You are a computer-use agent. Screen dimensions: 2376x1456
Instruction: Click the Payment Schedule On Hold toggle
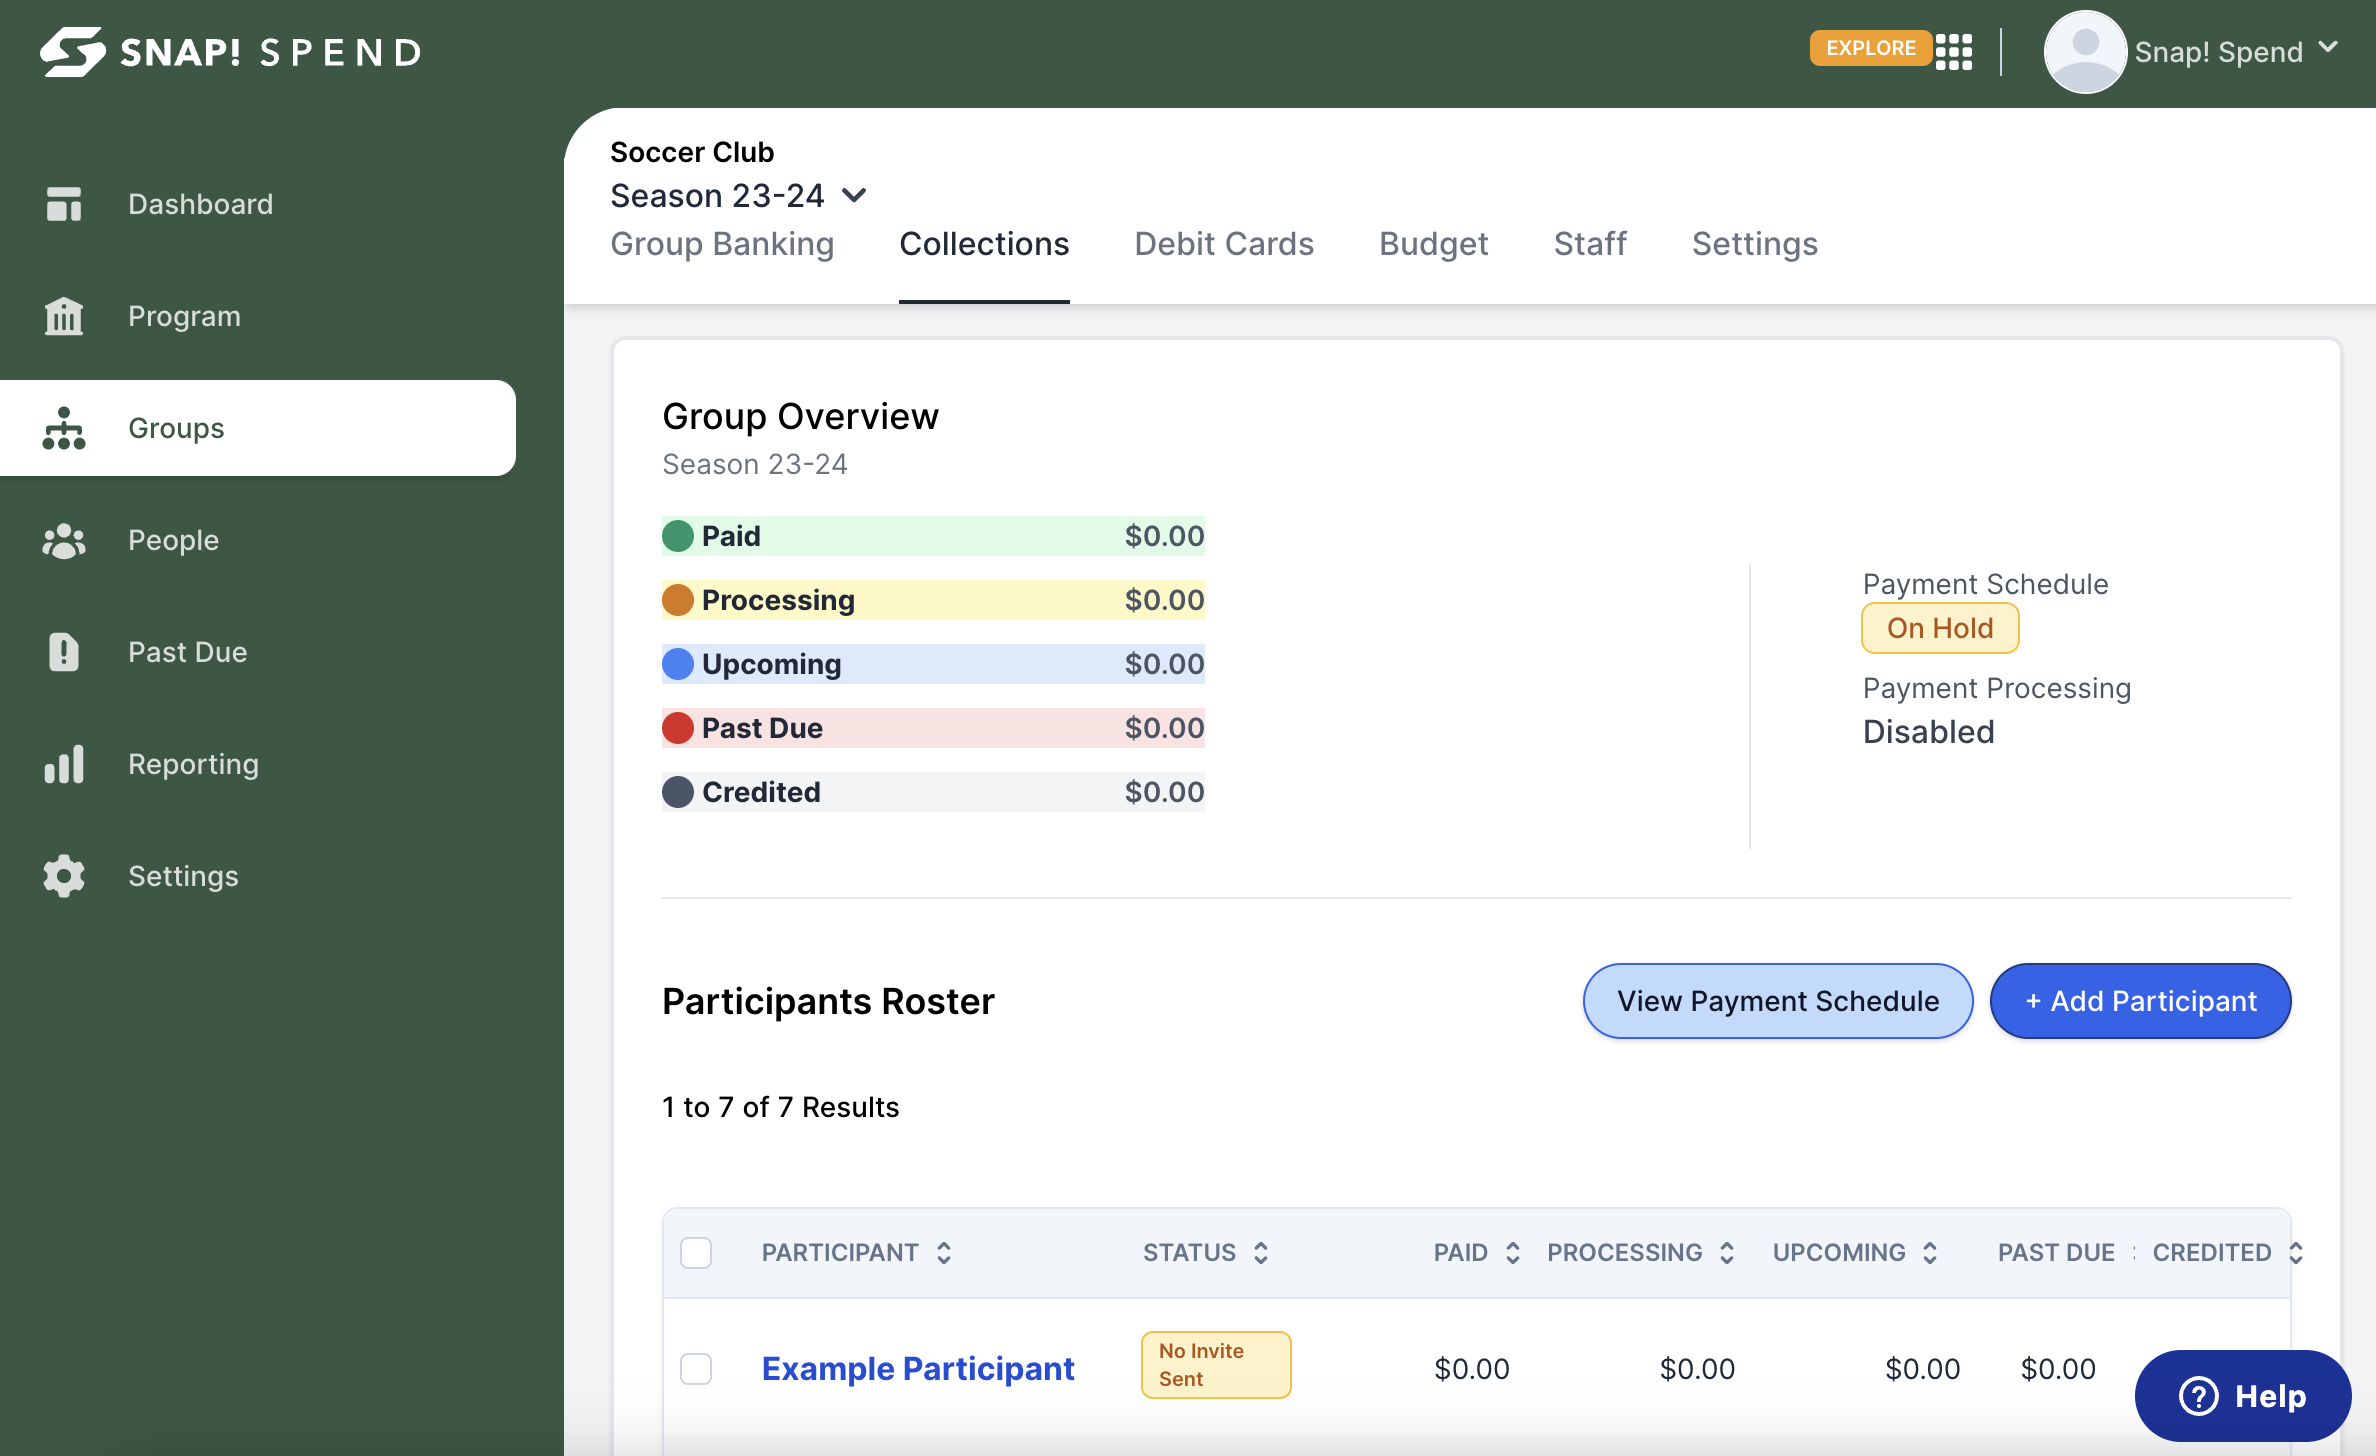pyautogui.click(x=1940, y=630)
